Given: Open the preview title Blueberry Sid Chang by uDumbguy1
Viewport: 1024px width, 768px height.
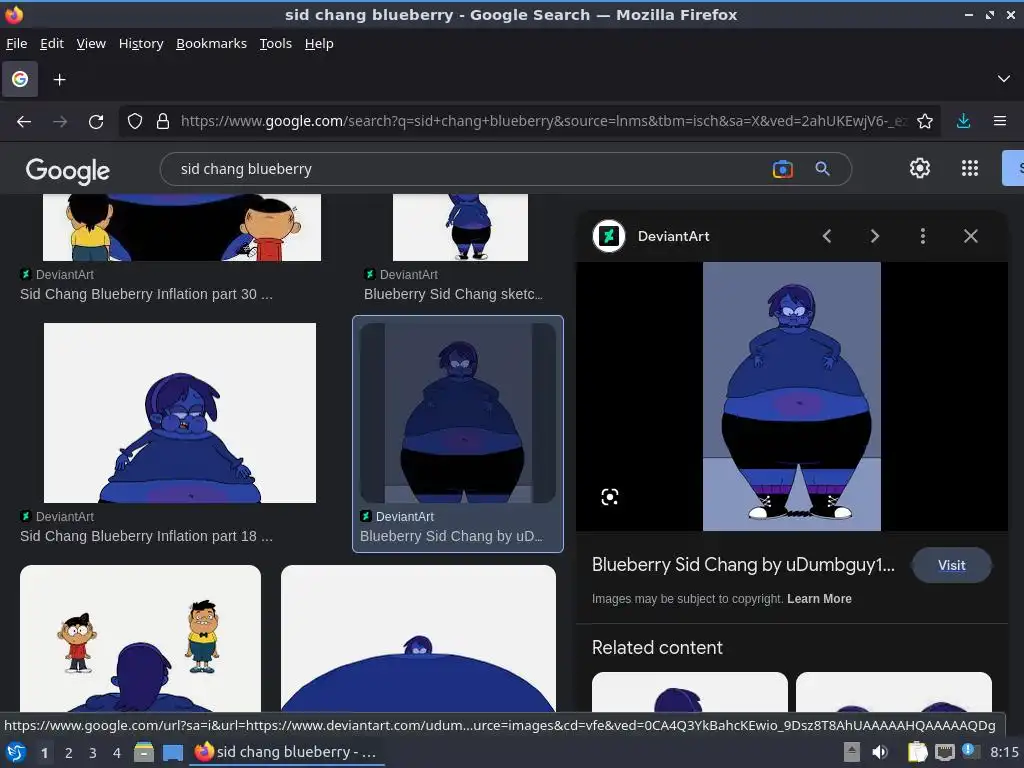Looking at the screenshot, I should coord(743,565).
